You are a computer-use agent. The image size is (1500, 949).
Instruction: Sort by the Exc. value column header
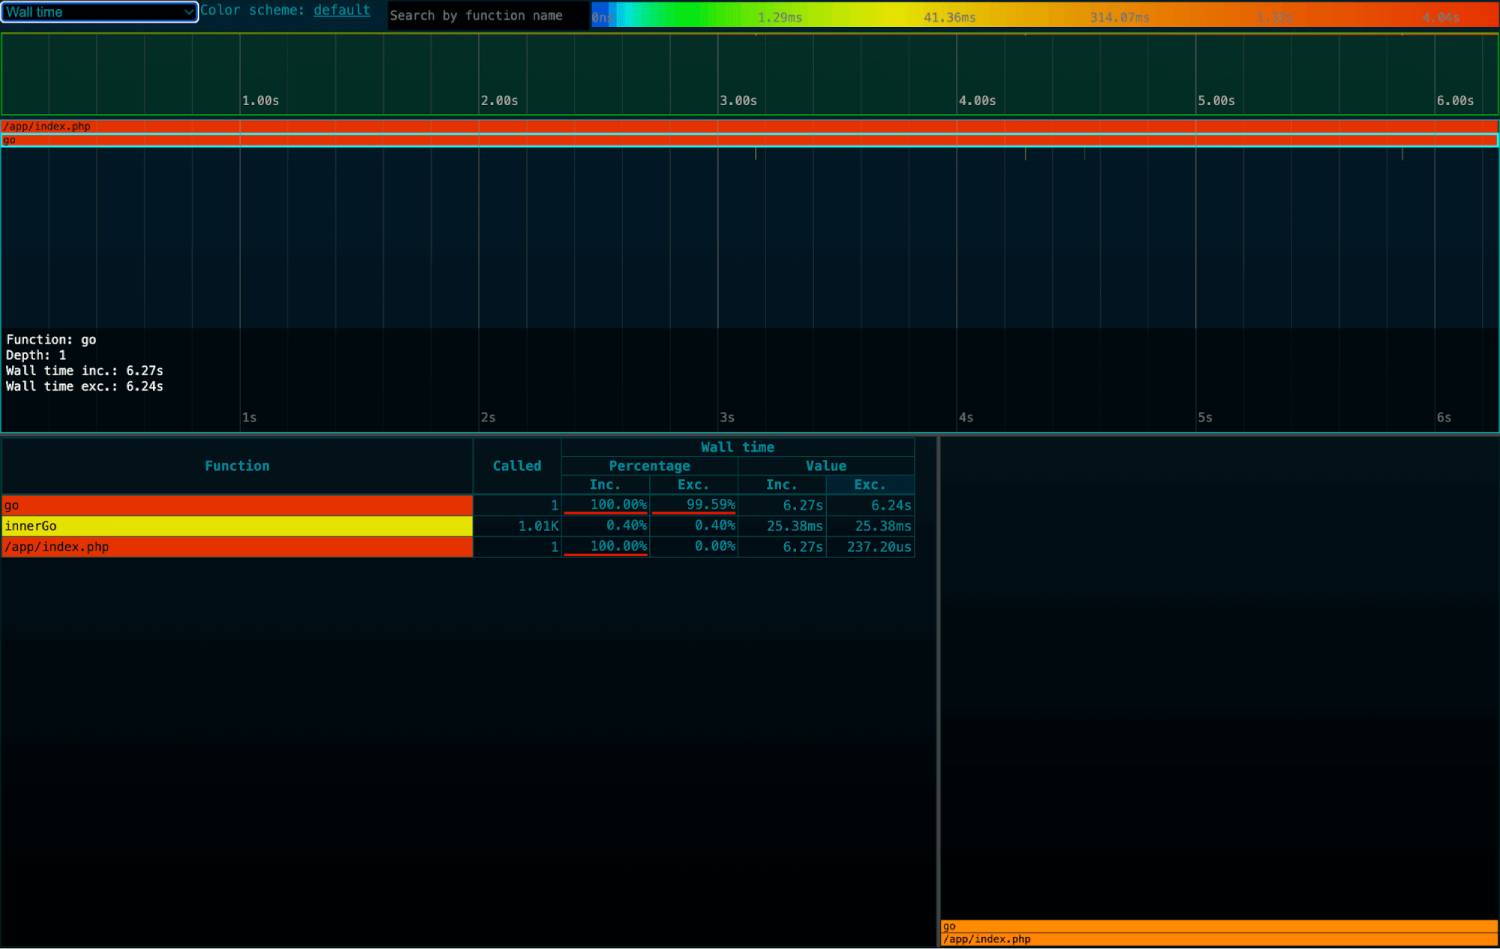[869, 484]
